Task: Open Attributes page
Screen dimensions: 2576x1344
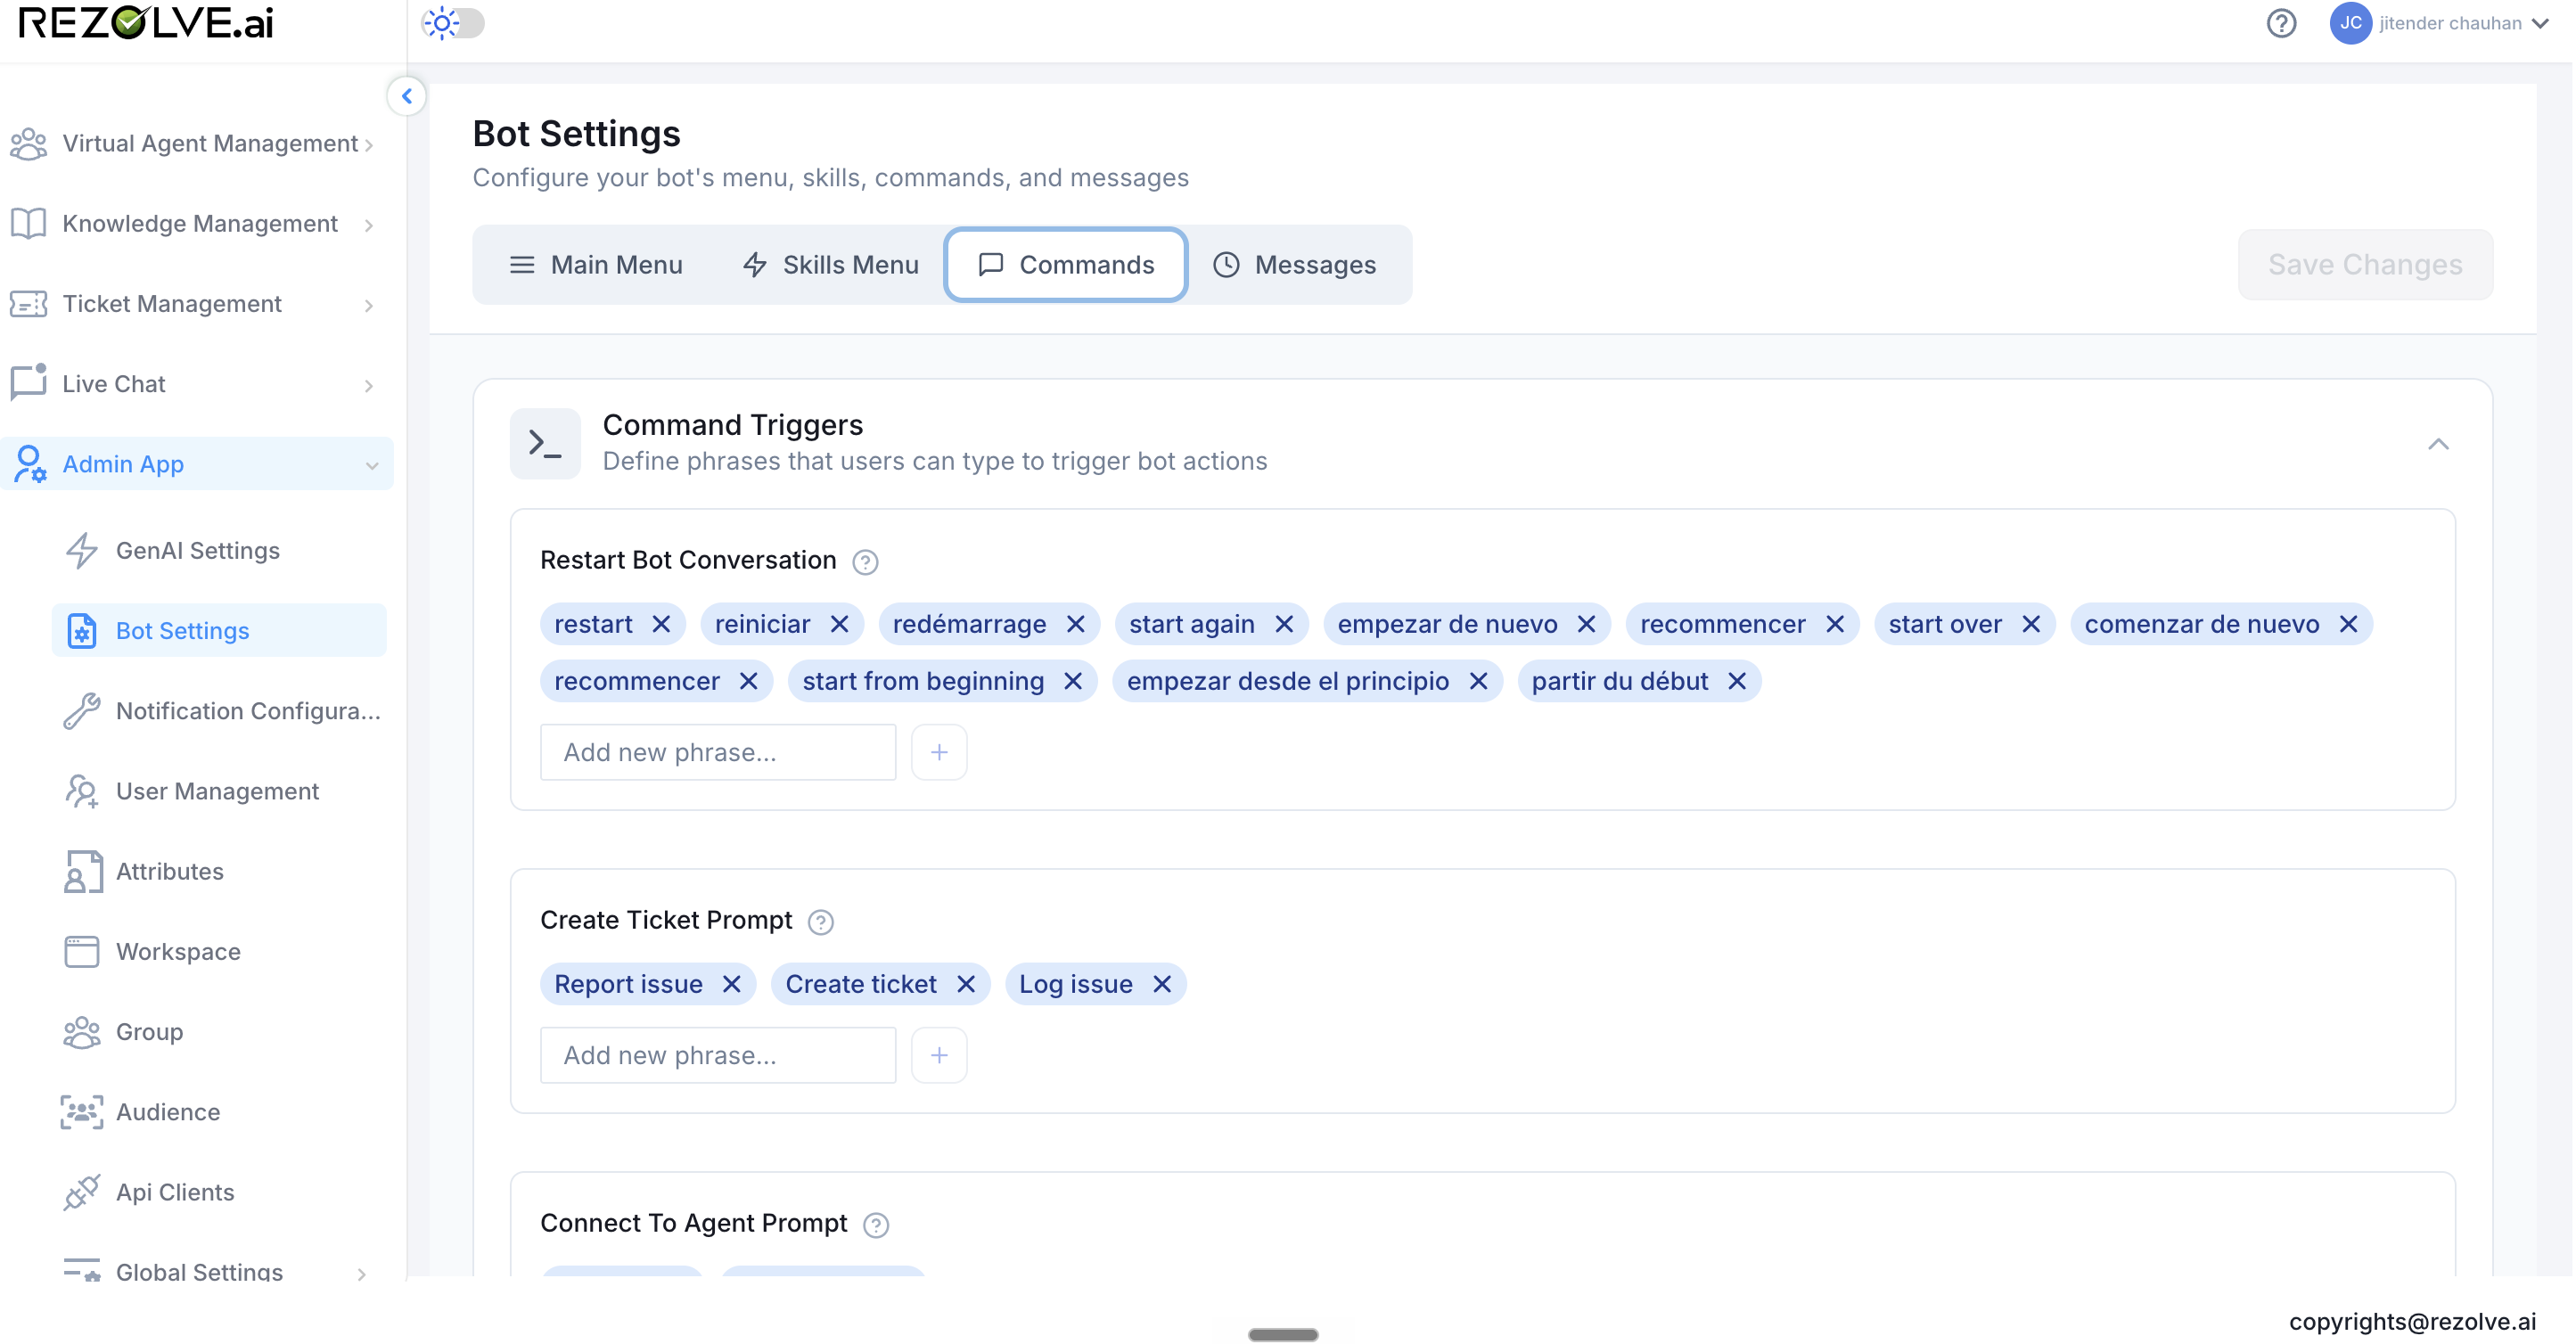Action: (219, 870)
